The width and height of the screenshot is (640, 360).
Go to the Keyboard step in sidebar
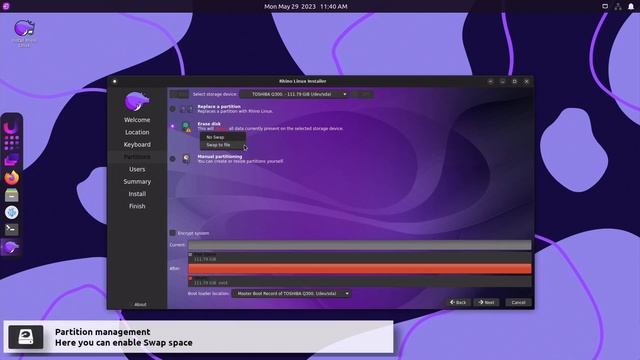(x=137, y=144)
